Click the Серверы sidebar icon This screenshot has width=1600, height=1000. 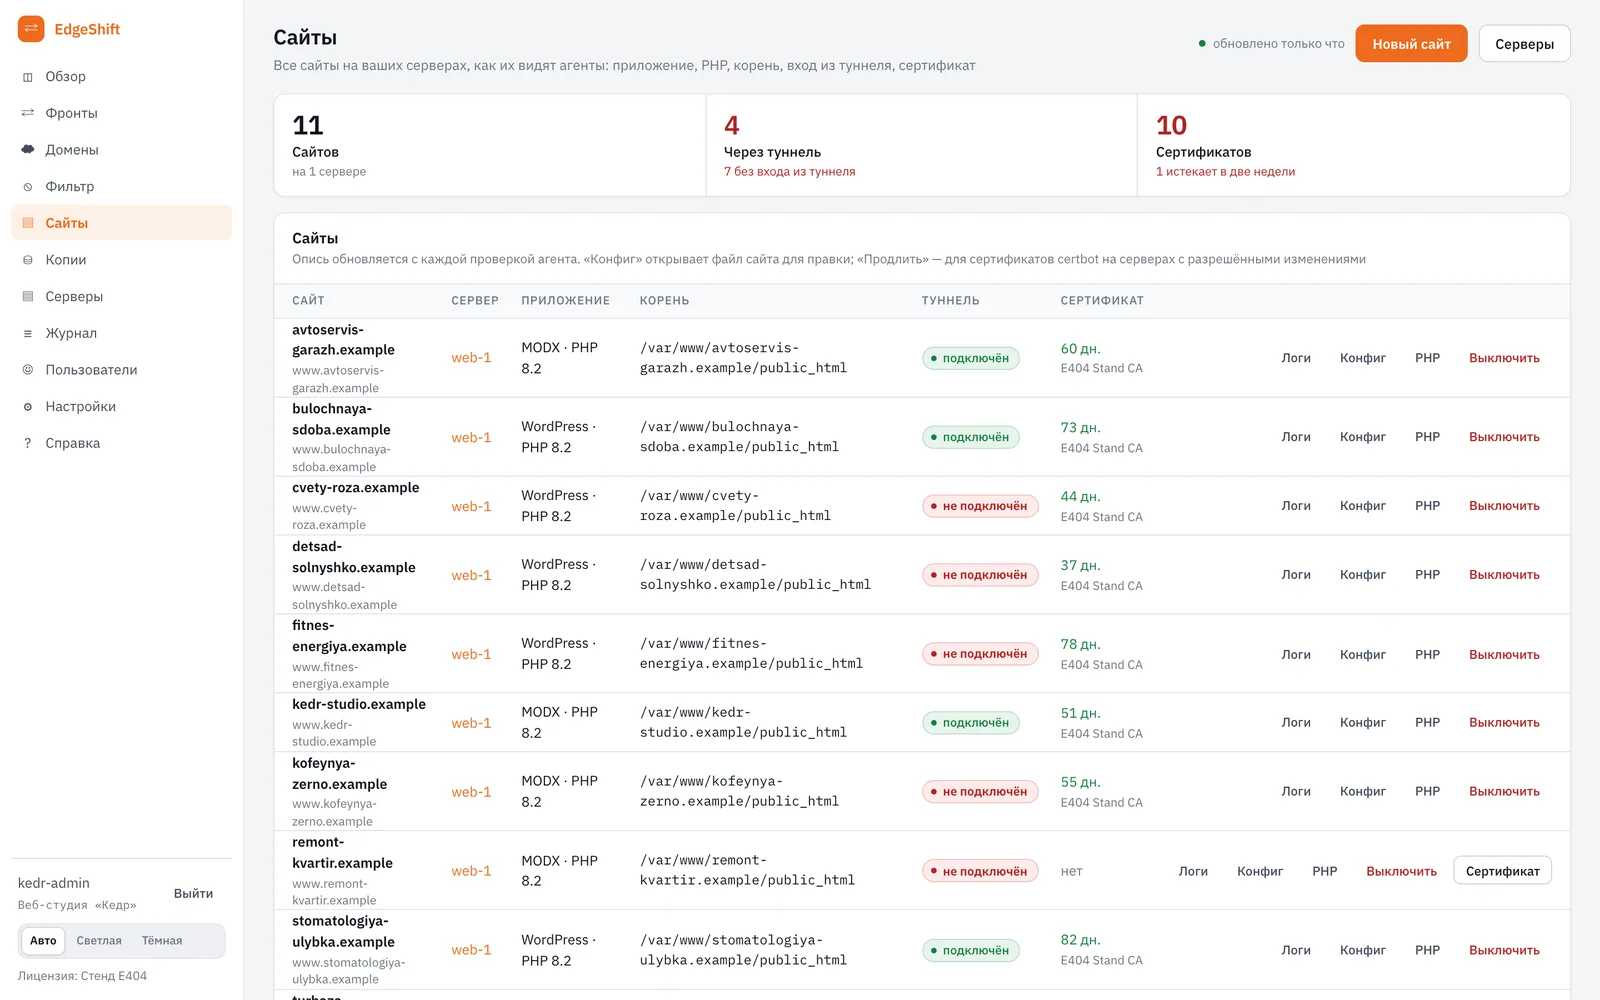tap(28, 297)
